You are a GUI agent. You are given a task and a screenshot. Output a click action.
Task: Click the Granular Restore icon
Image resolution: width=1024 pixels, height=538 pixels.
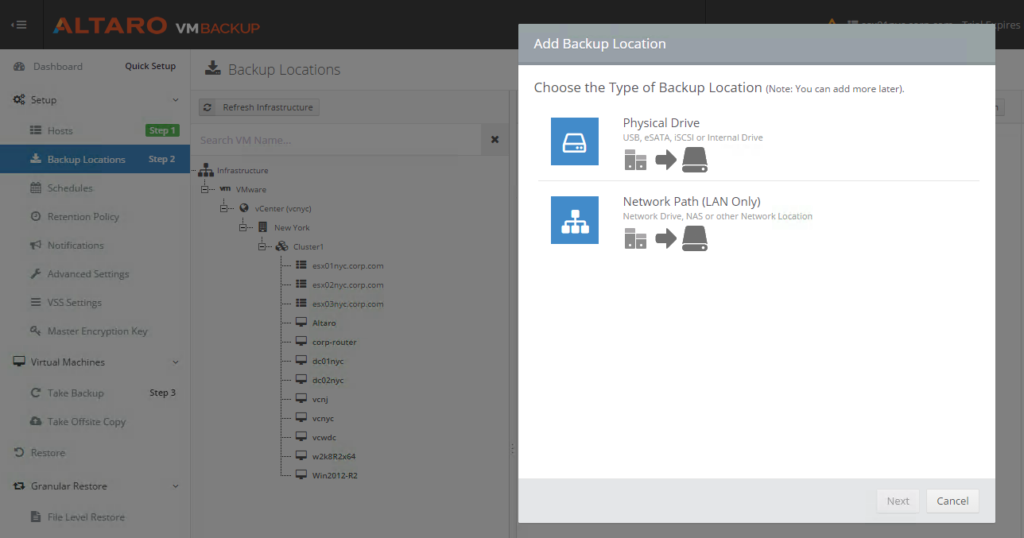click(19, 486)
